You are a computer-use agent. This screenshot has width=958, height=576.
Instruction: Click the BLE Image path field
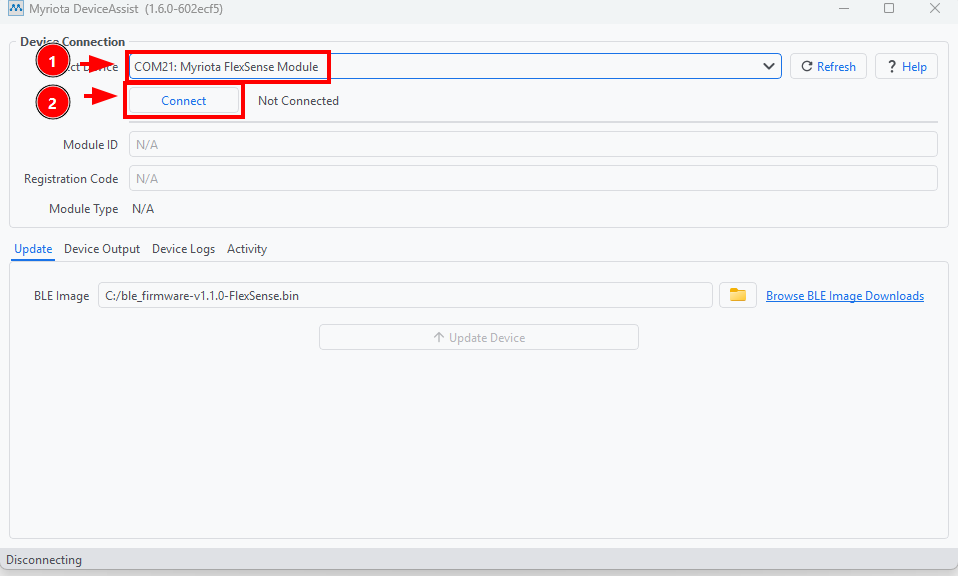coord(405,295)
